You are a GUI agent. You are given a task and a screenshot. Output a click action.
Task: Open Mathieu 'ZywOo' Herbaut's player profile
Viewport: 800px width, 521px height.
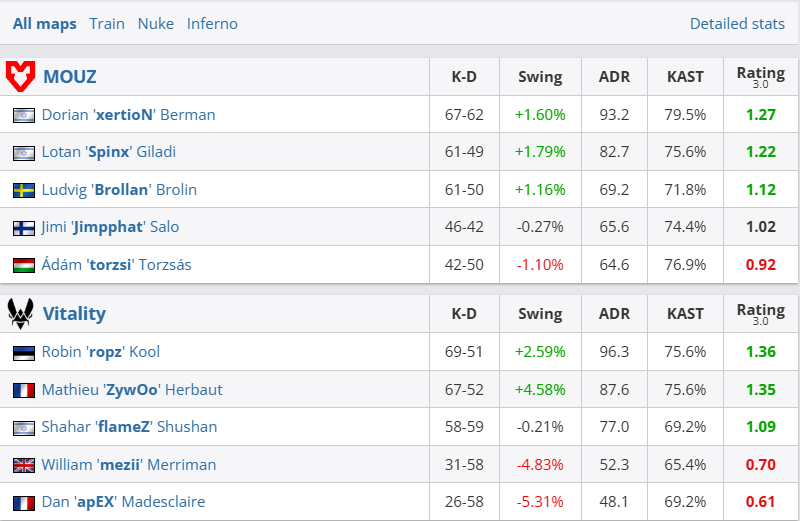[132, 390]
